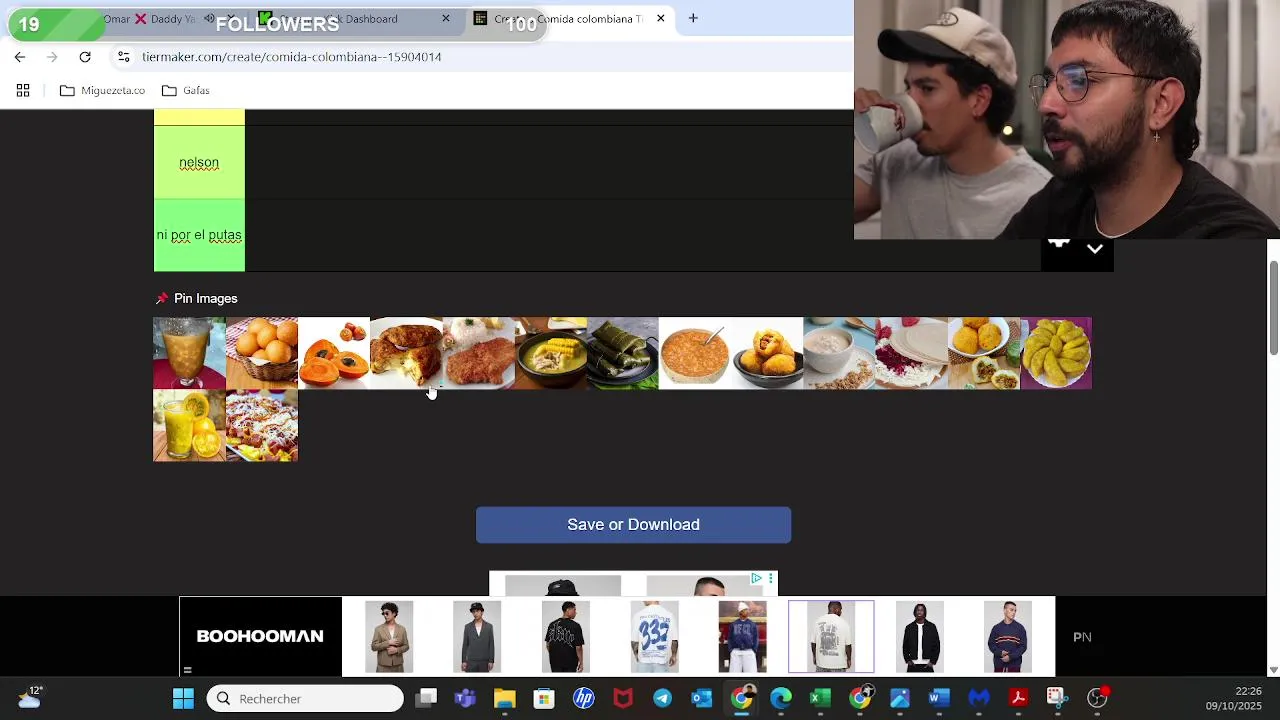Screen dimensions: 1280x720
Task: Close the Kick Dashboard tab
Action: (446, 18)
